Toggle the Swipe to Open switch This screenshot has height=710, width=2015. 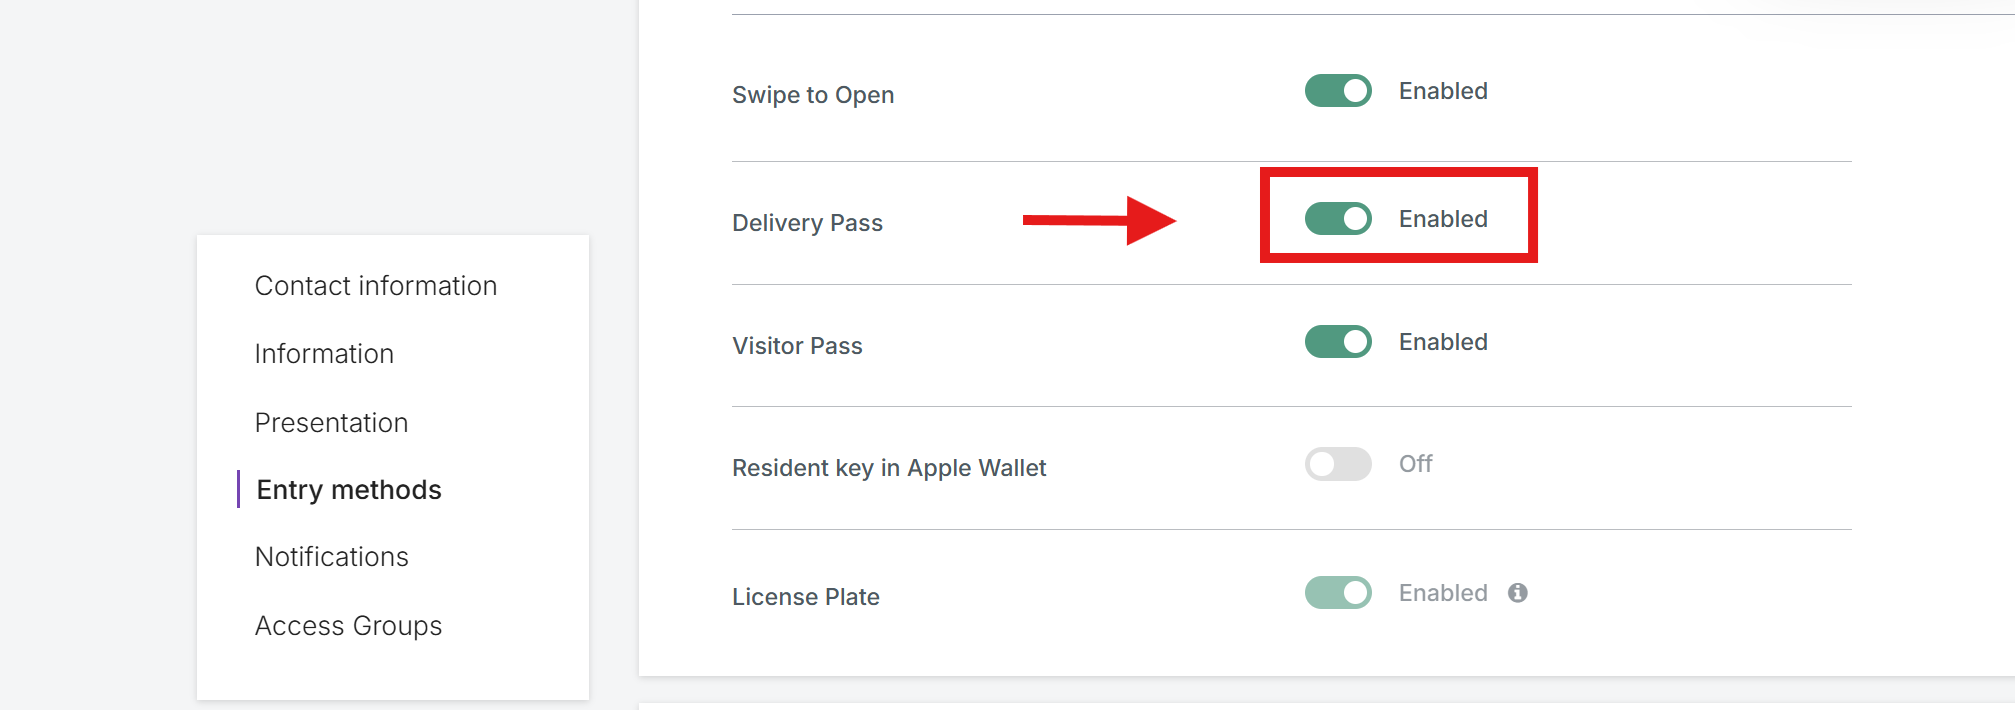(1338, 91)
